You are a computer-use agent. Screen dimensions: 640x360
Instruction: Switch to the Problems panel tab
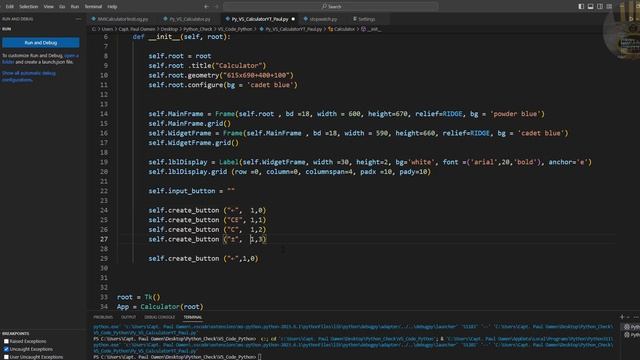(x=103, y=317)
